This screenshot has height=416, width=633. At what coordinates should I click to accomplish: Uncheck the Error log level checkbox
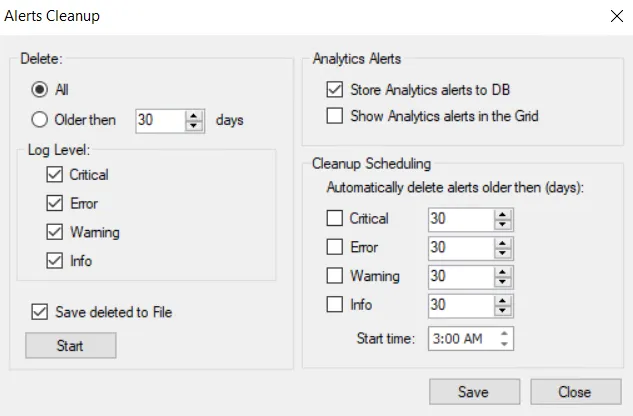(x=54, y=203)
